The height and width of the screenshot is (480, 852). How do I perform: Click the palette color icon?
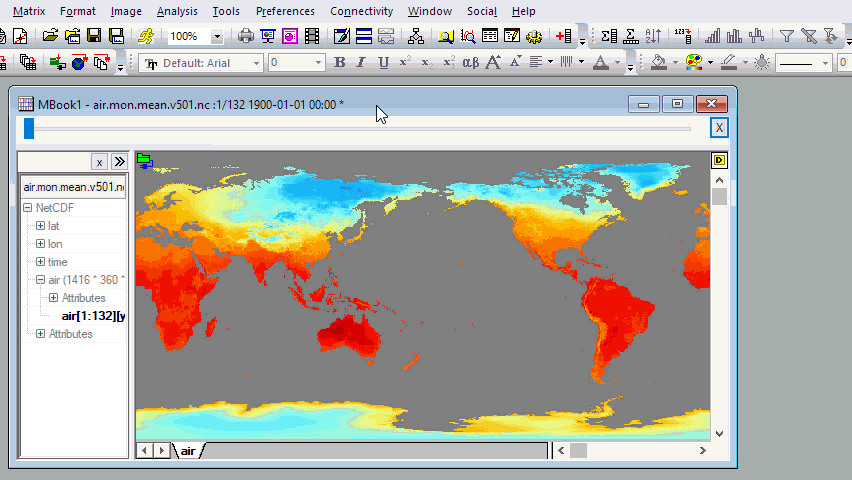(693, 62)
